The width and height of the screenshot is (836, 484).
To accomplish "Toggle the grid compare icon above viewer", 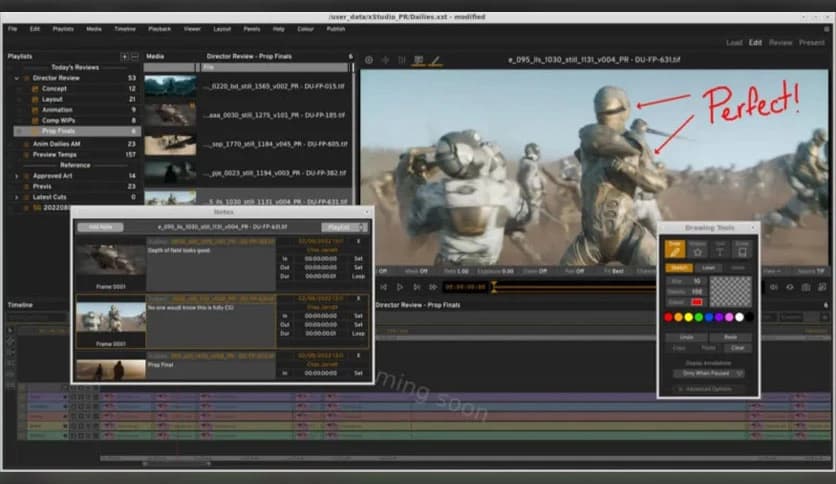I will pyautogui.click(x=419, y=60).
